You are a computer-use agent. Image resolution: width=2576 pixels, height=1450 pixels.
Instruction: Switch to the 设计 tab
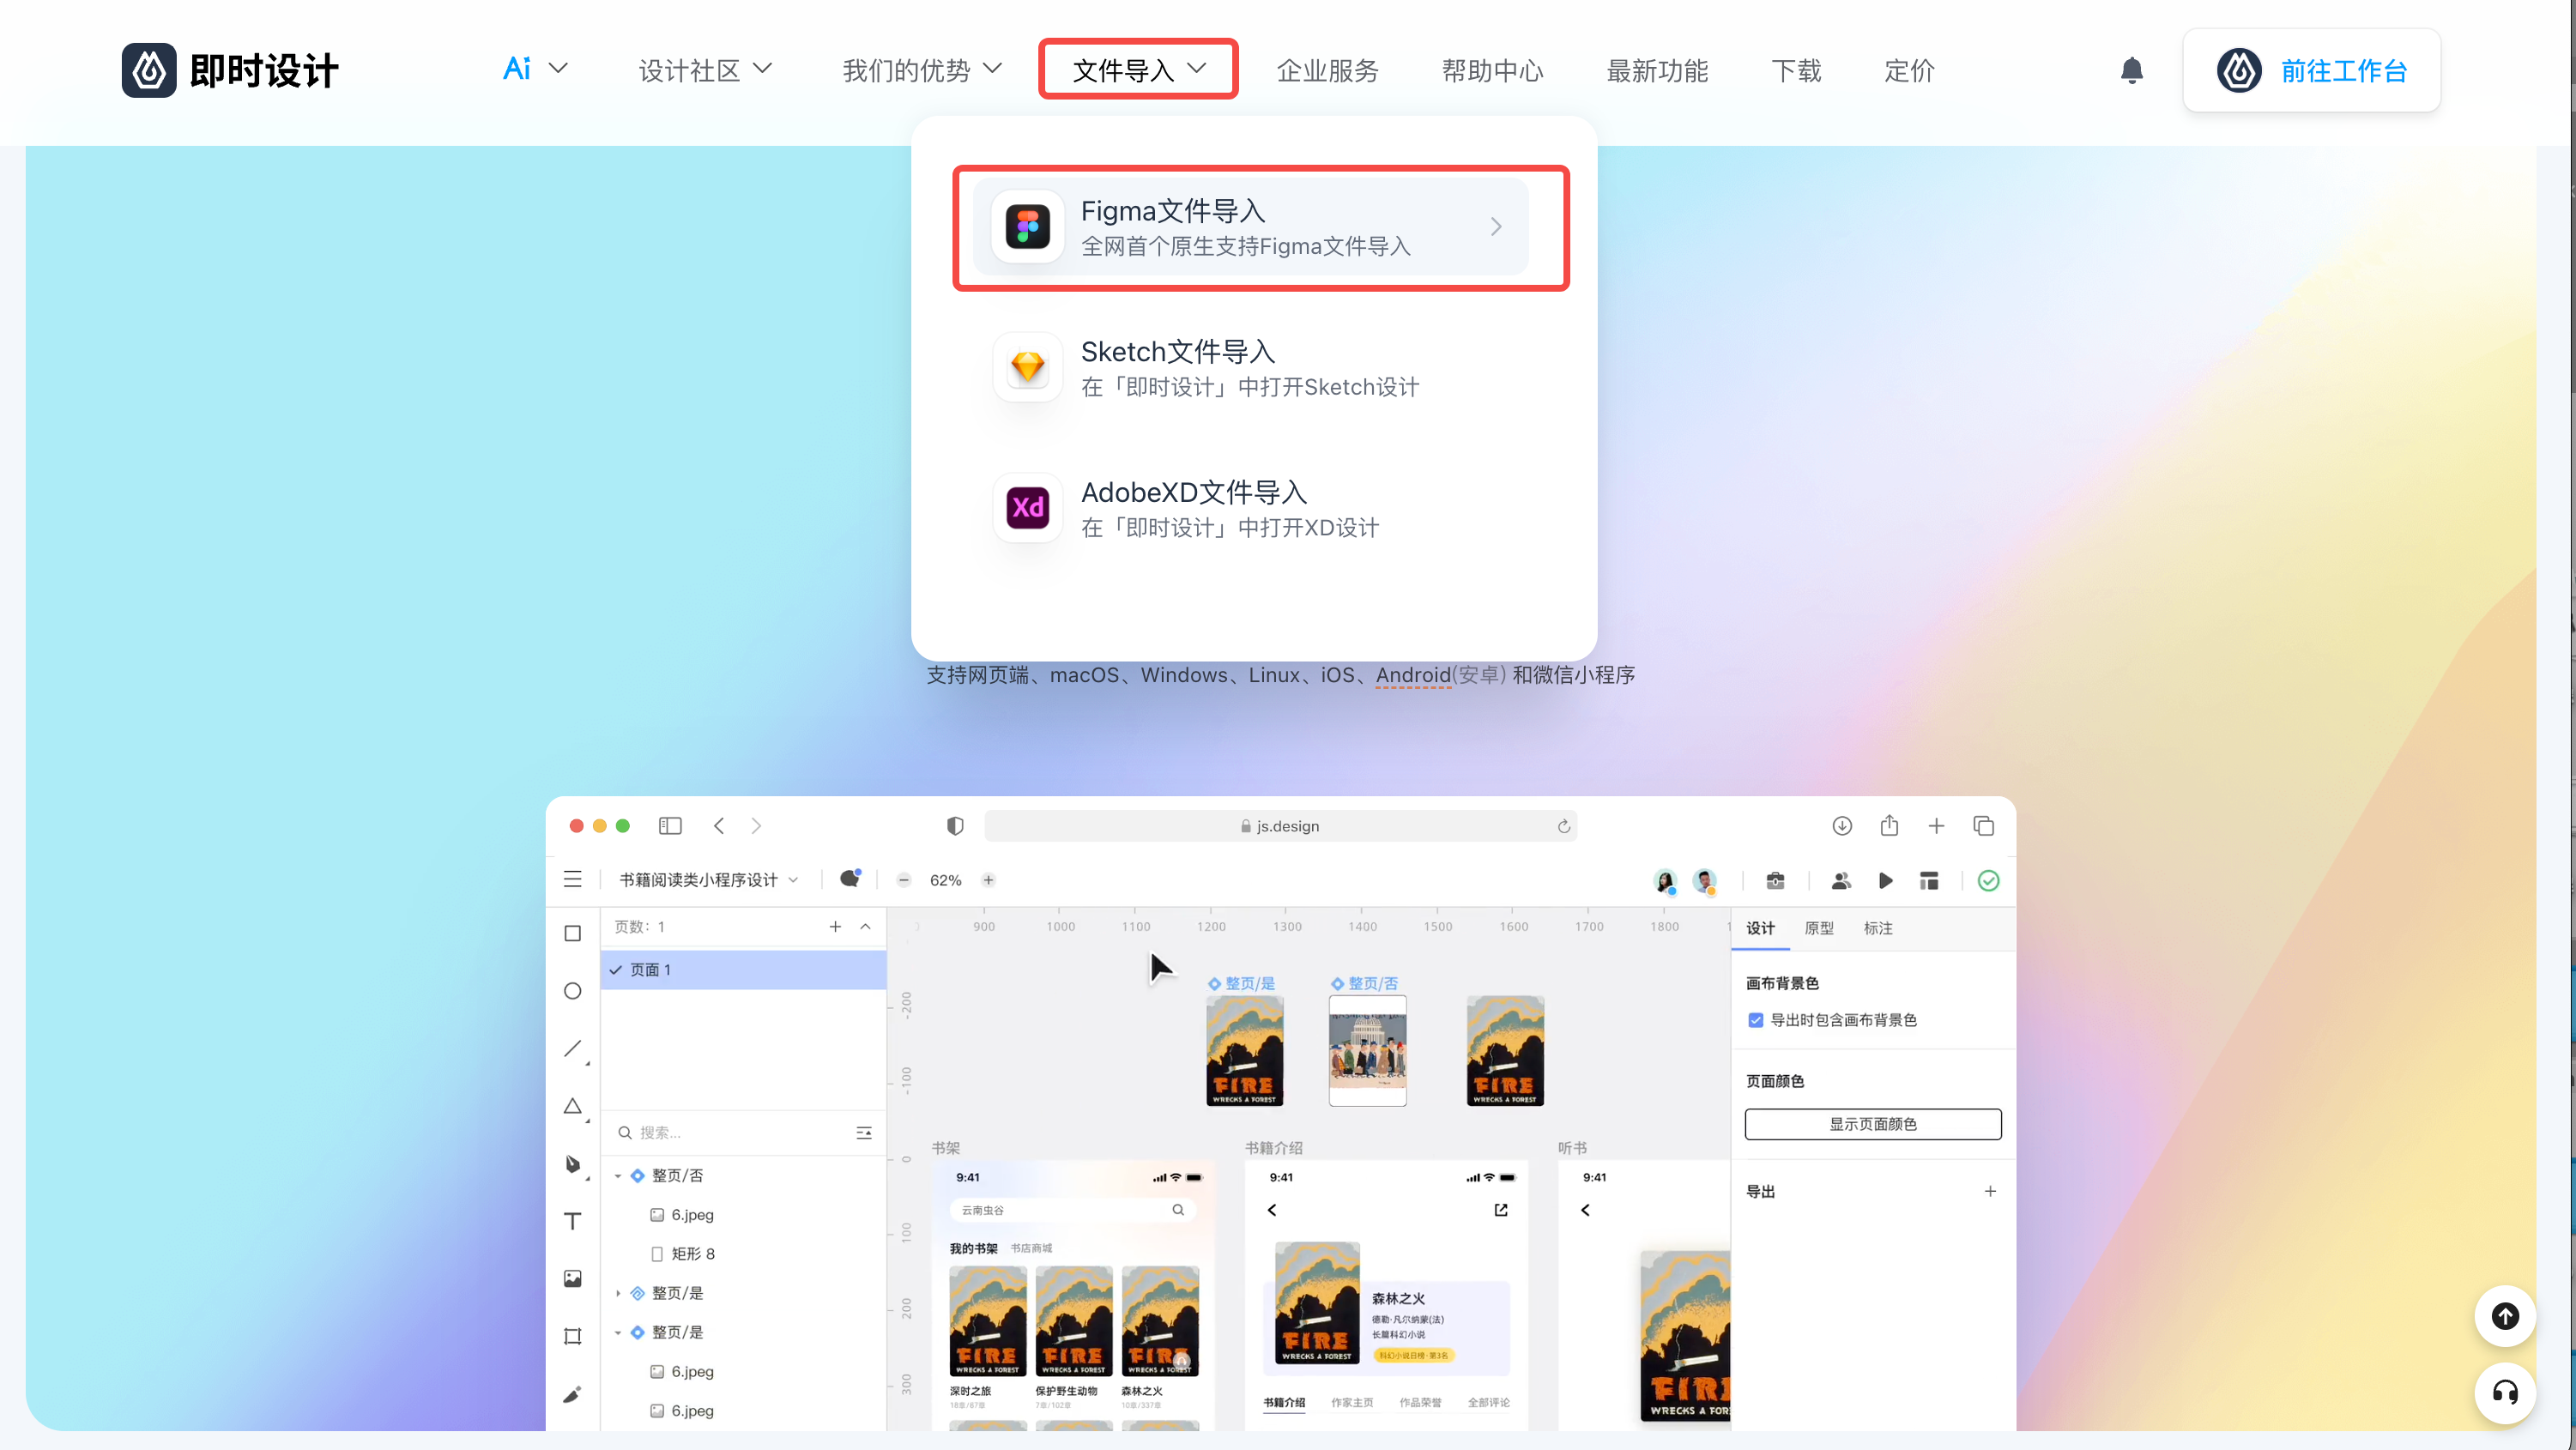pos(1760,928)
